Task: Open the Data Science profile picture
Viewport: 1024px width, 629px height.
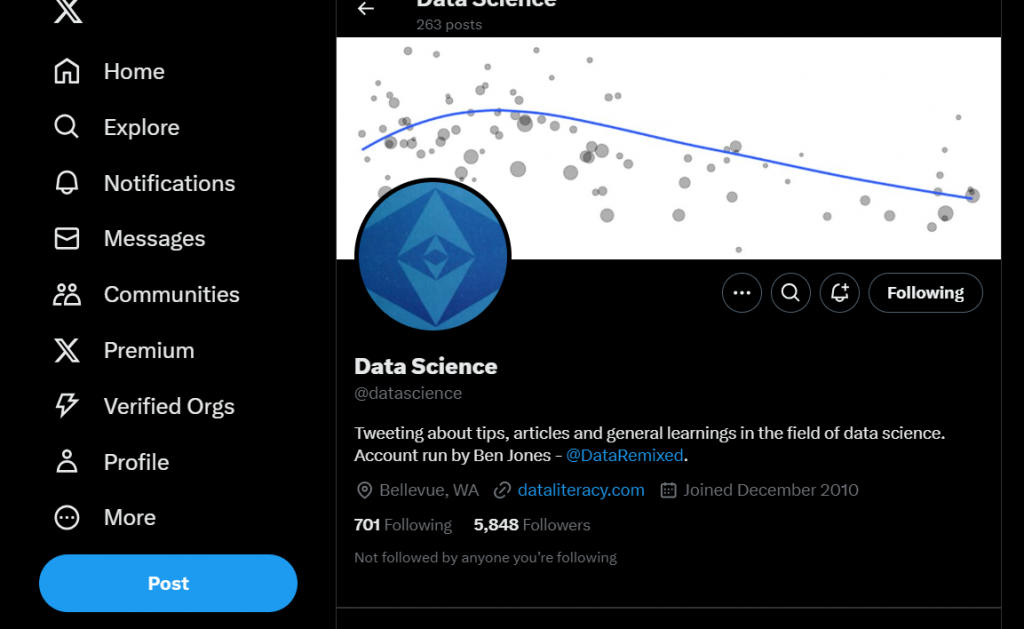Action: pyautogui.click(x=433, y=256)
